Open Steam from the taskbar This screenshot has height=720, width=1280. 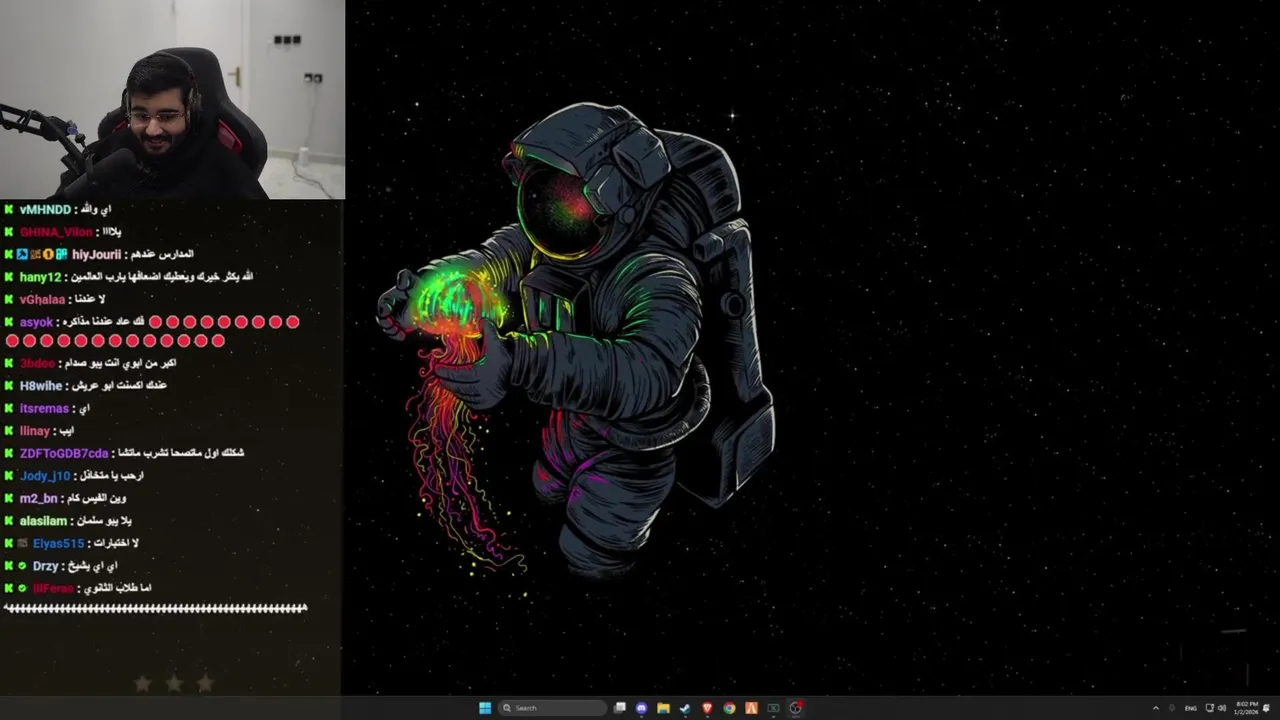point(685,708)
